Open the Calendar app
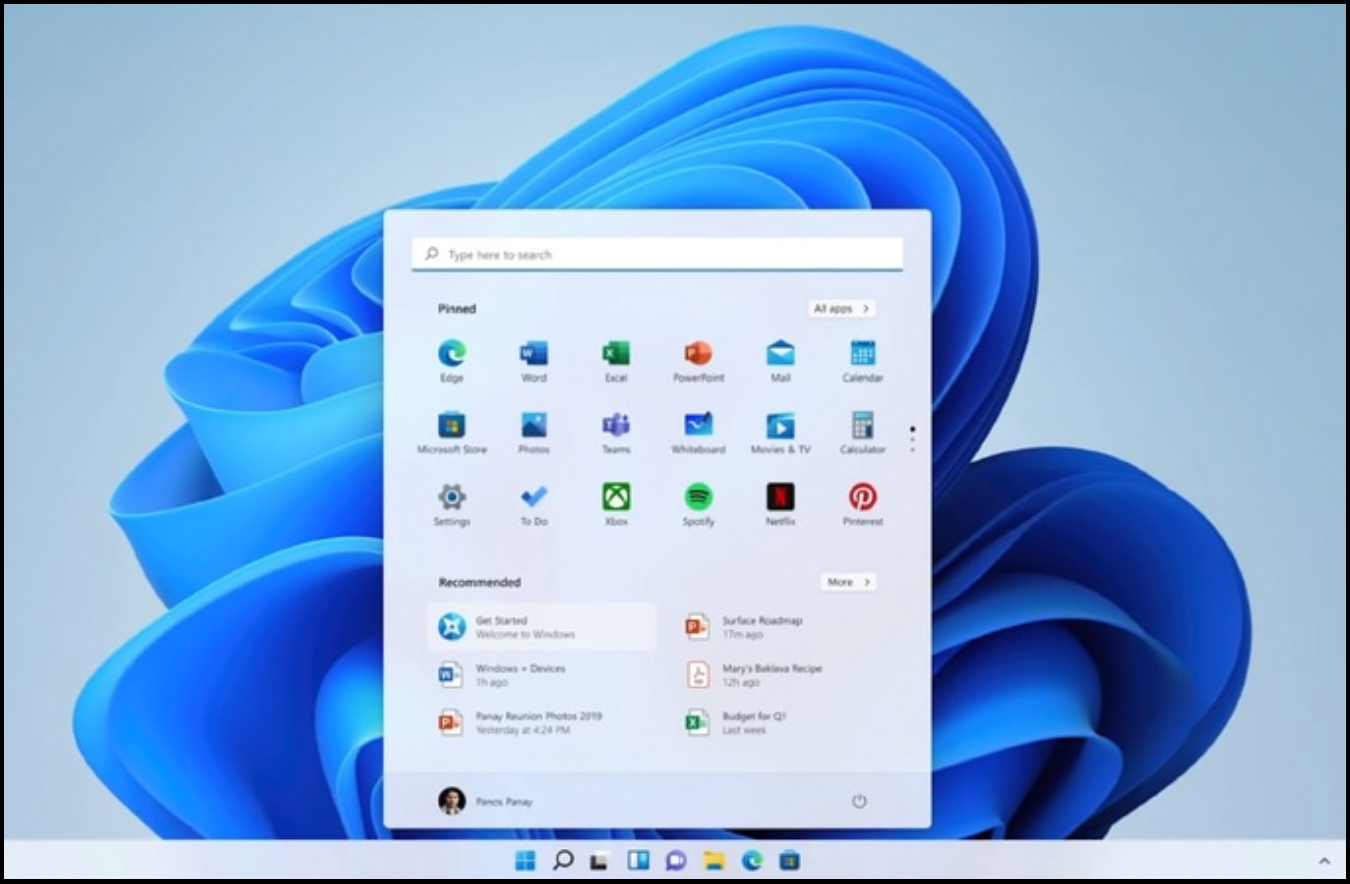The width and height of the screenshot is (1350, 884). (862, 361)
